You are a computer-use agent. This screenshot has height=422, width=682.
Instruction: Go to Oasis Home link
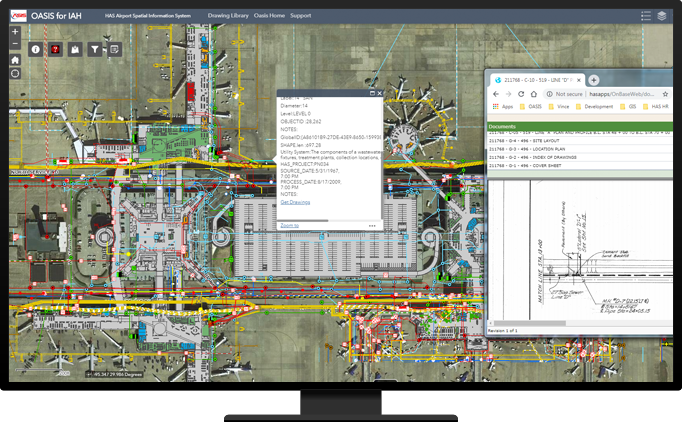click(269, 16)
